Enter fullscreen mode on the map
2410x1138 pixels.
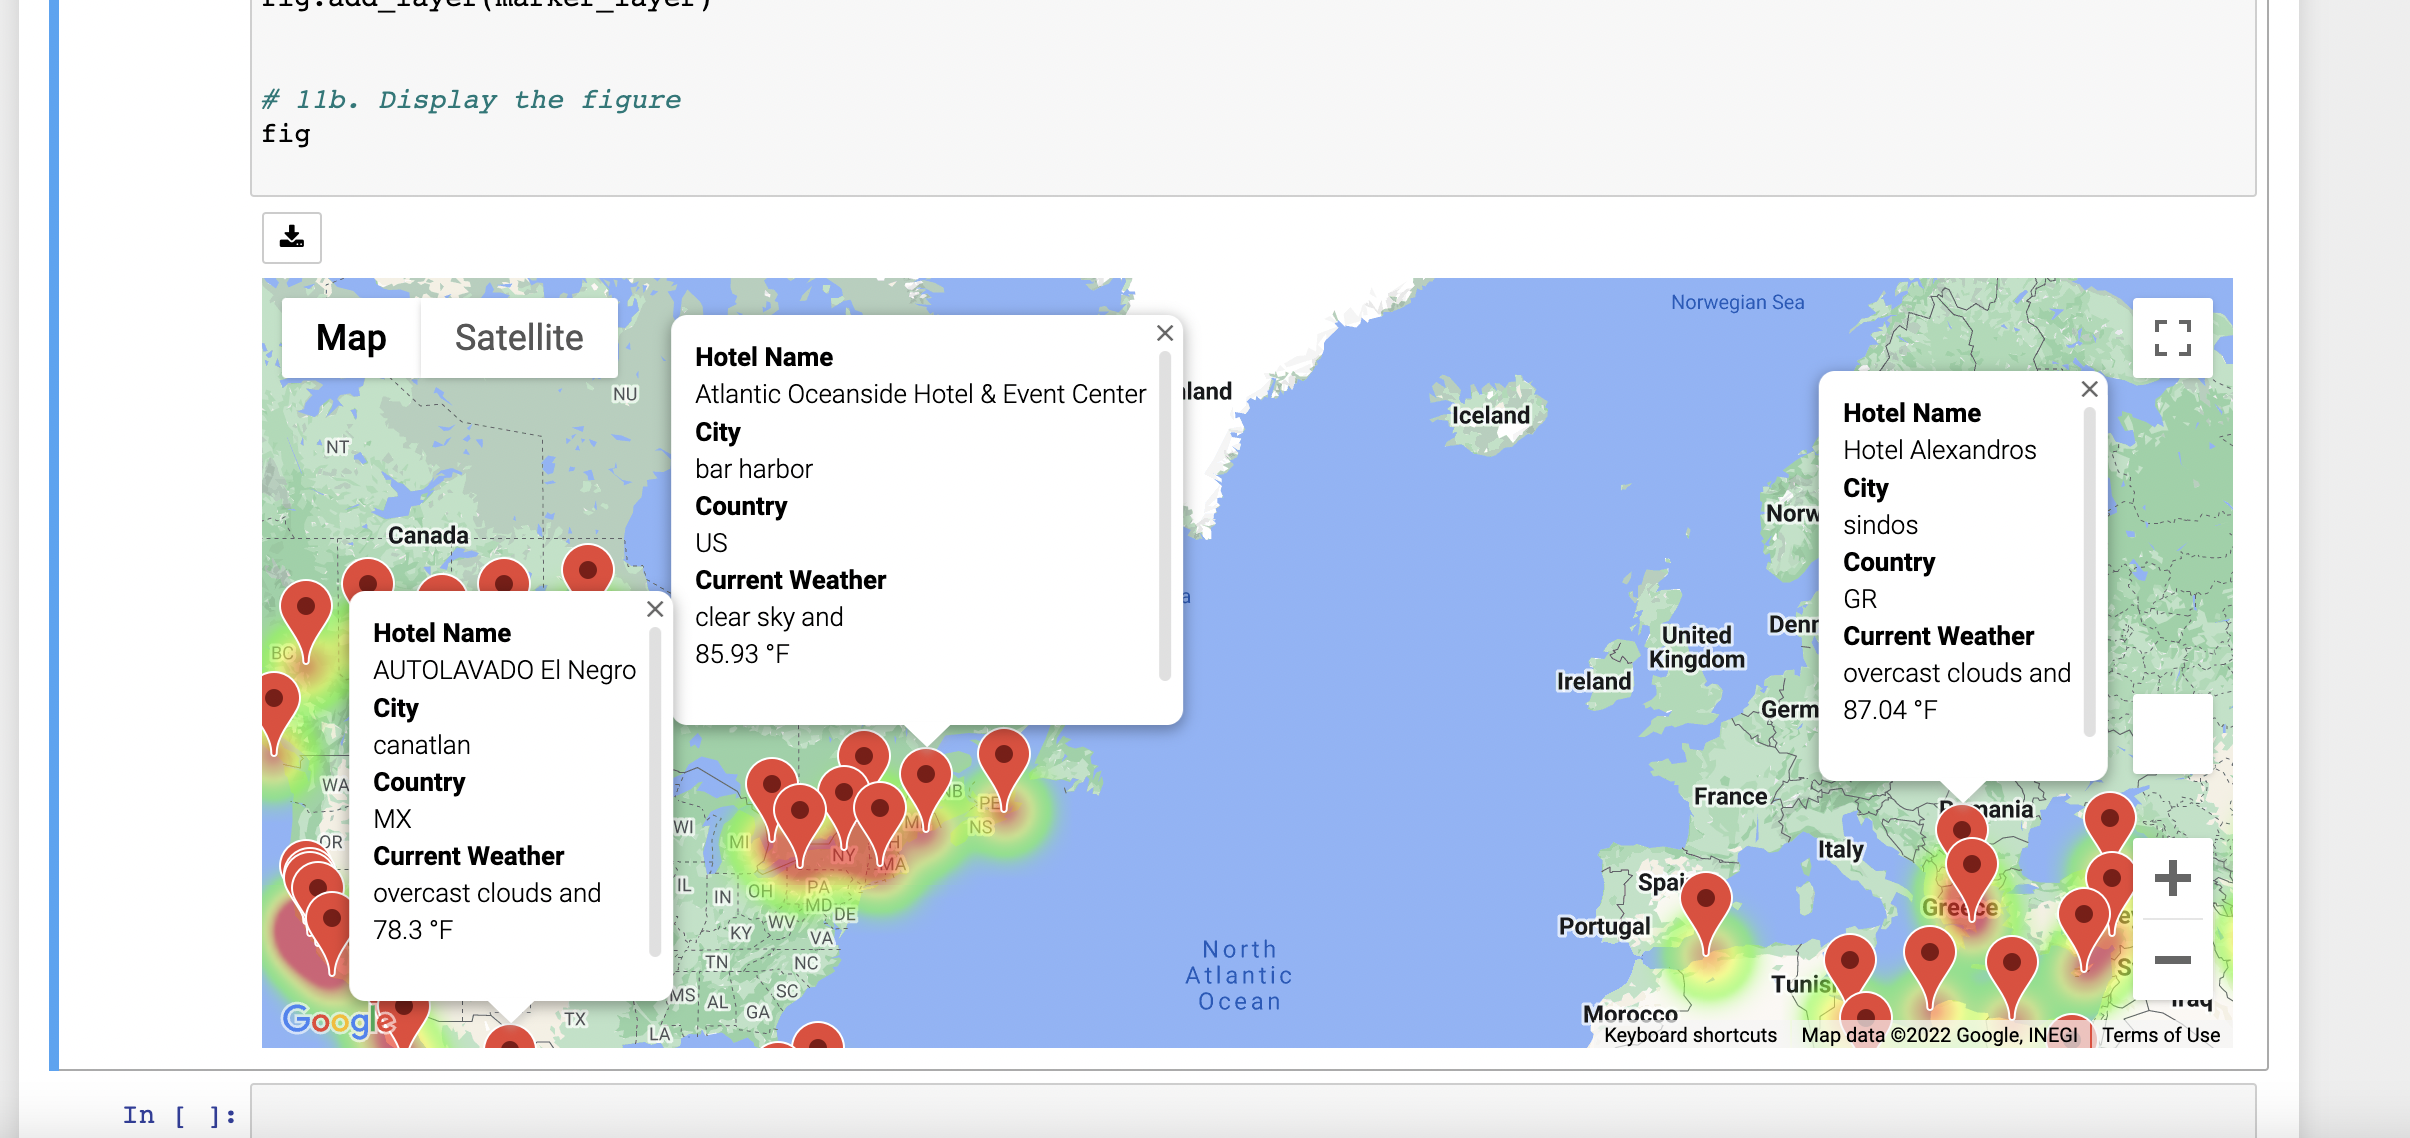pyautogui.click(x=2172, y=338)
